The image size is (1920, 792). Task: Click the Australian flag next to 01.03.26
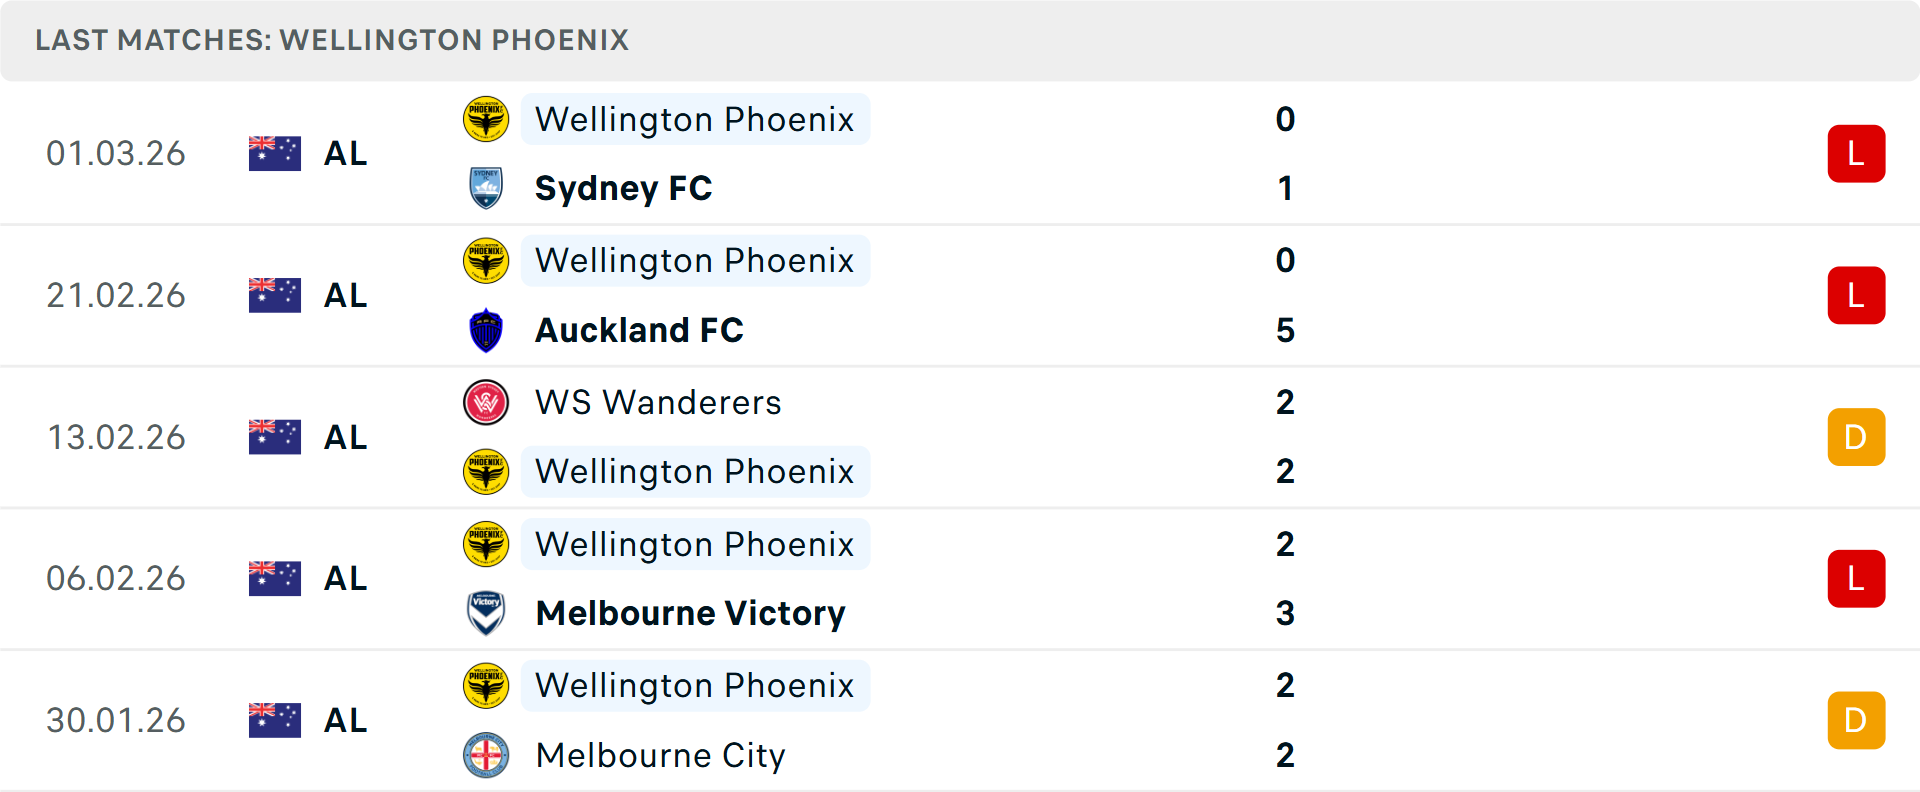coord(273,152)
